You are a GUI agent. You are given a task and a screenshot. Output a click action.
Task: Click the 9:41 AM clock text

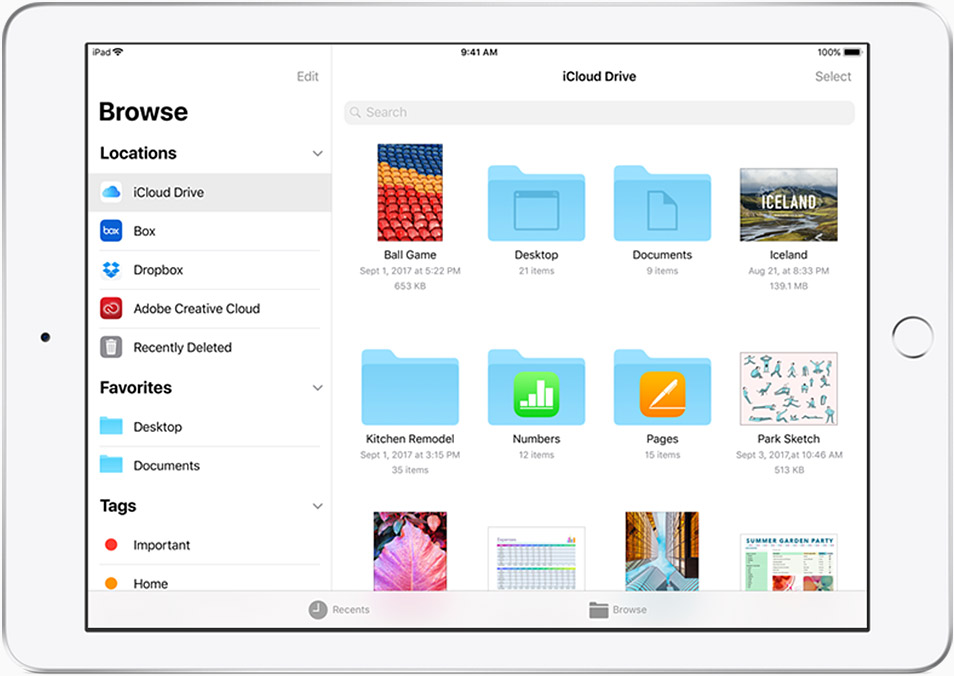point(479,52)
